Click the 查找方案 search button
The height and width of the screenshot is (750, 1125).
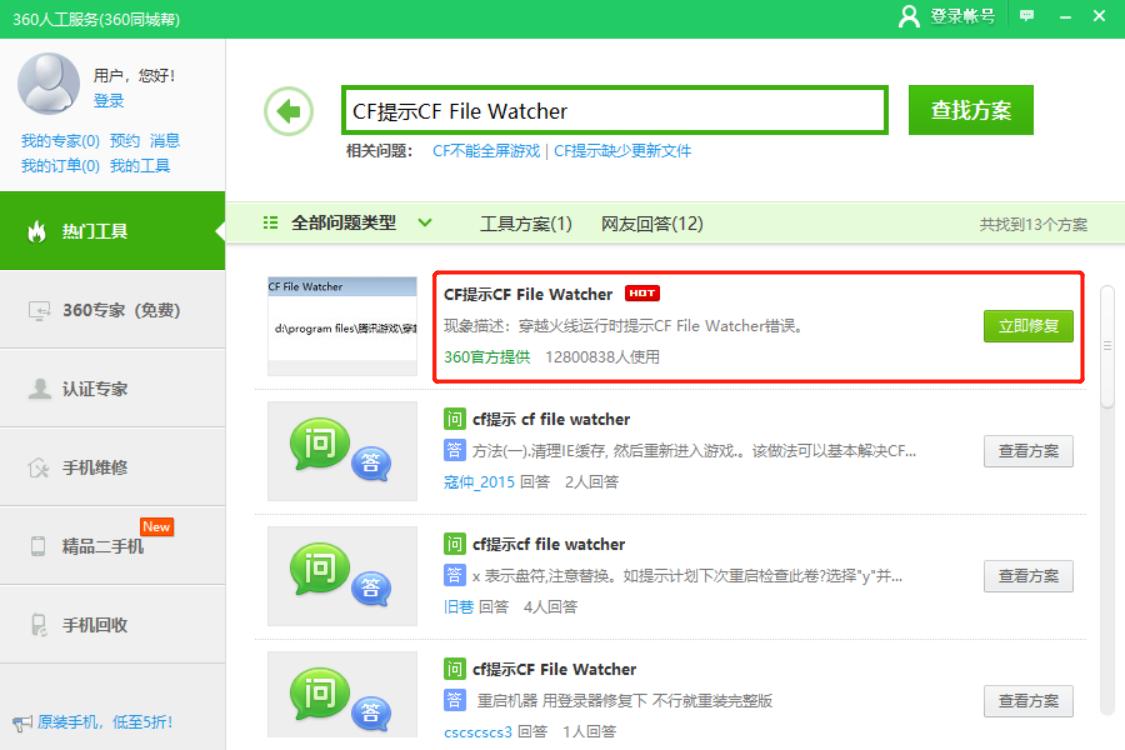coord(969,109)
